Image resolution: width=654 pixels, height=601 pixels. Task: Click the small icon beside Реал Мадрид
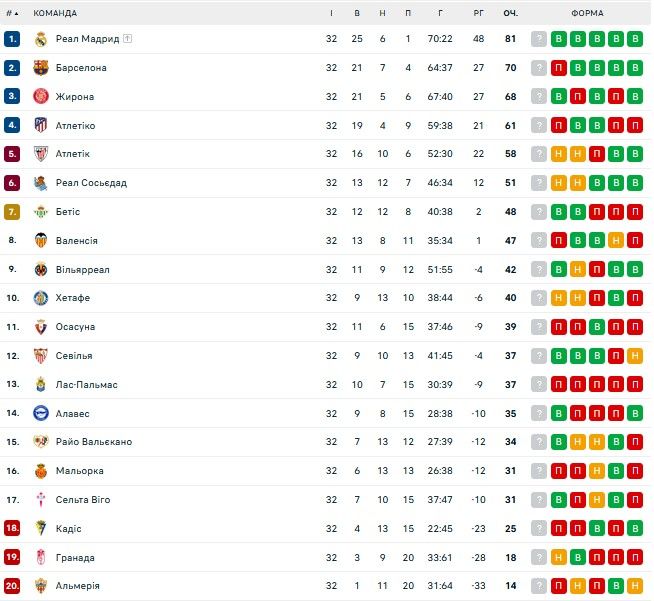(x=128, y=39)
